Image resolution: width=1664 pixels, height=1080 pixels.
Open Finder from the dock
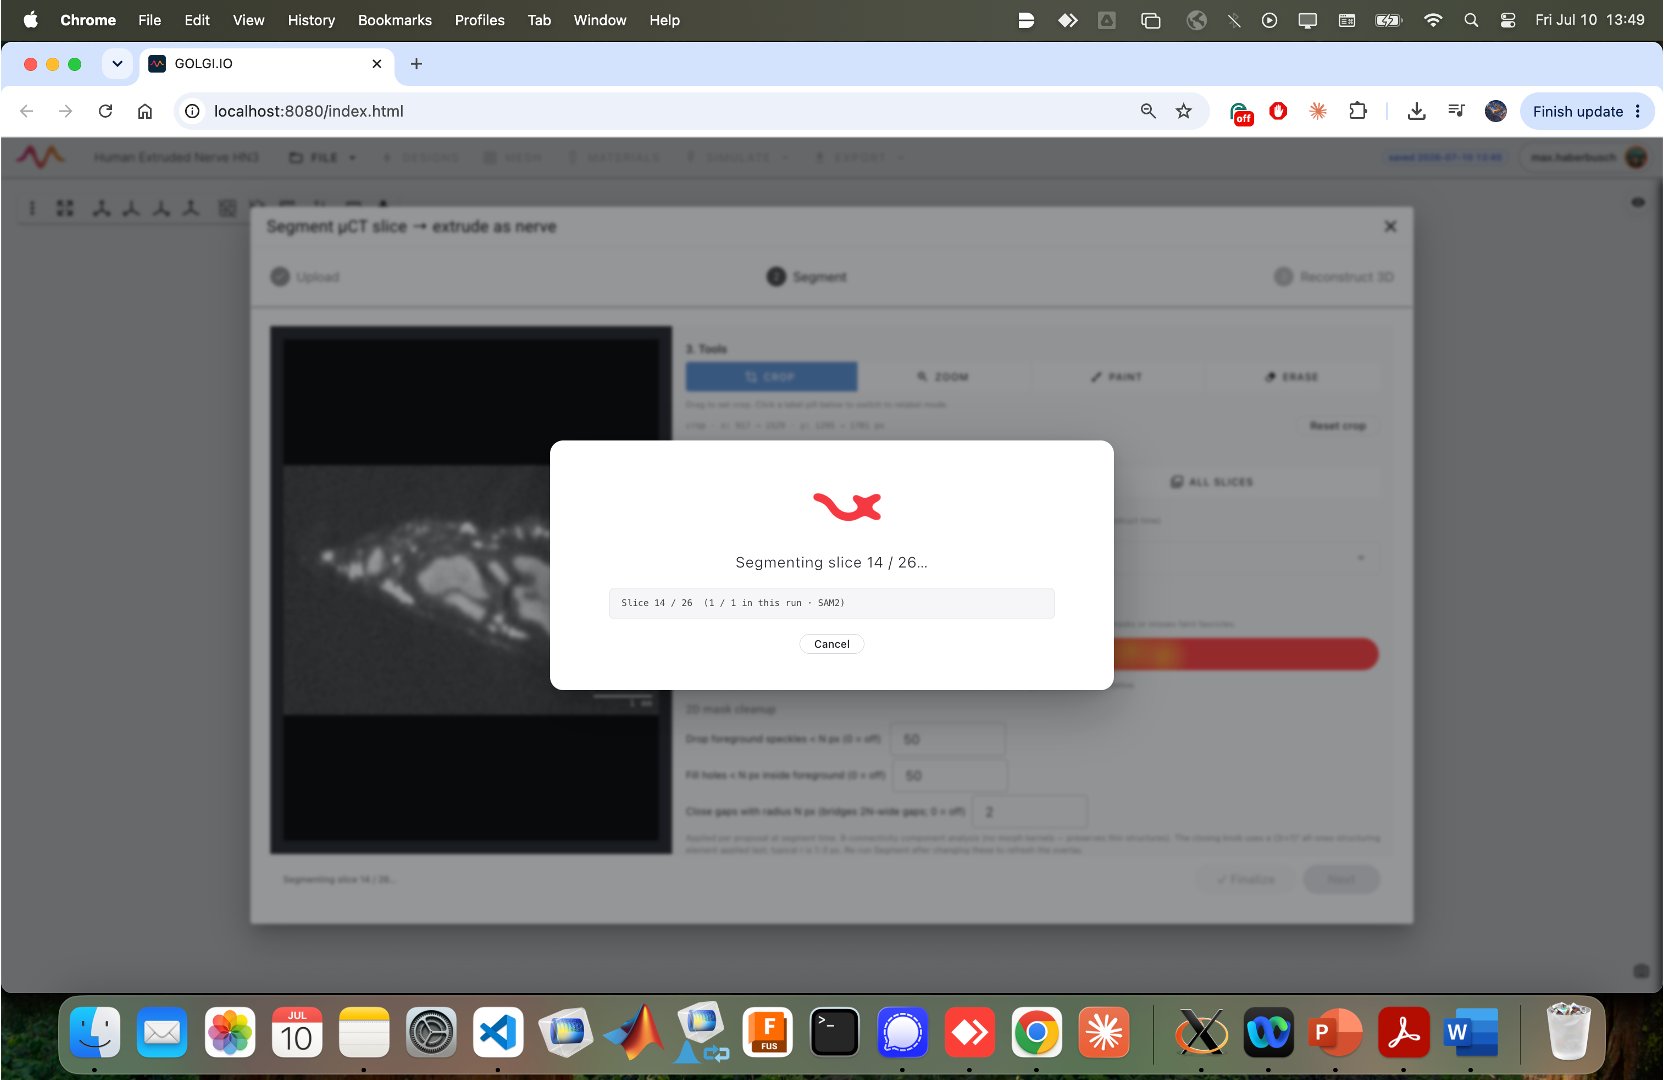click(95, 1033)
